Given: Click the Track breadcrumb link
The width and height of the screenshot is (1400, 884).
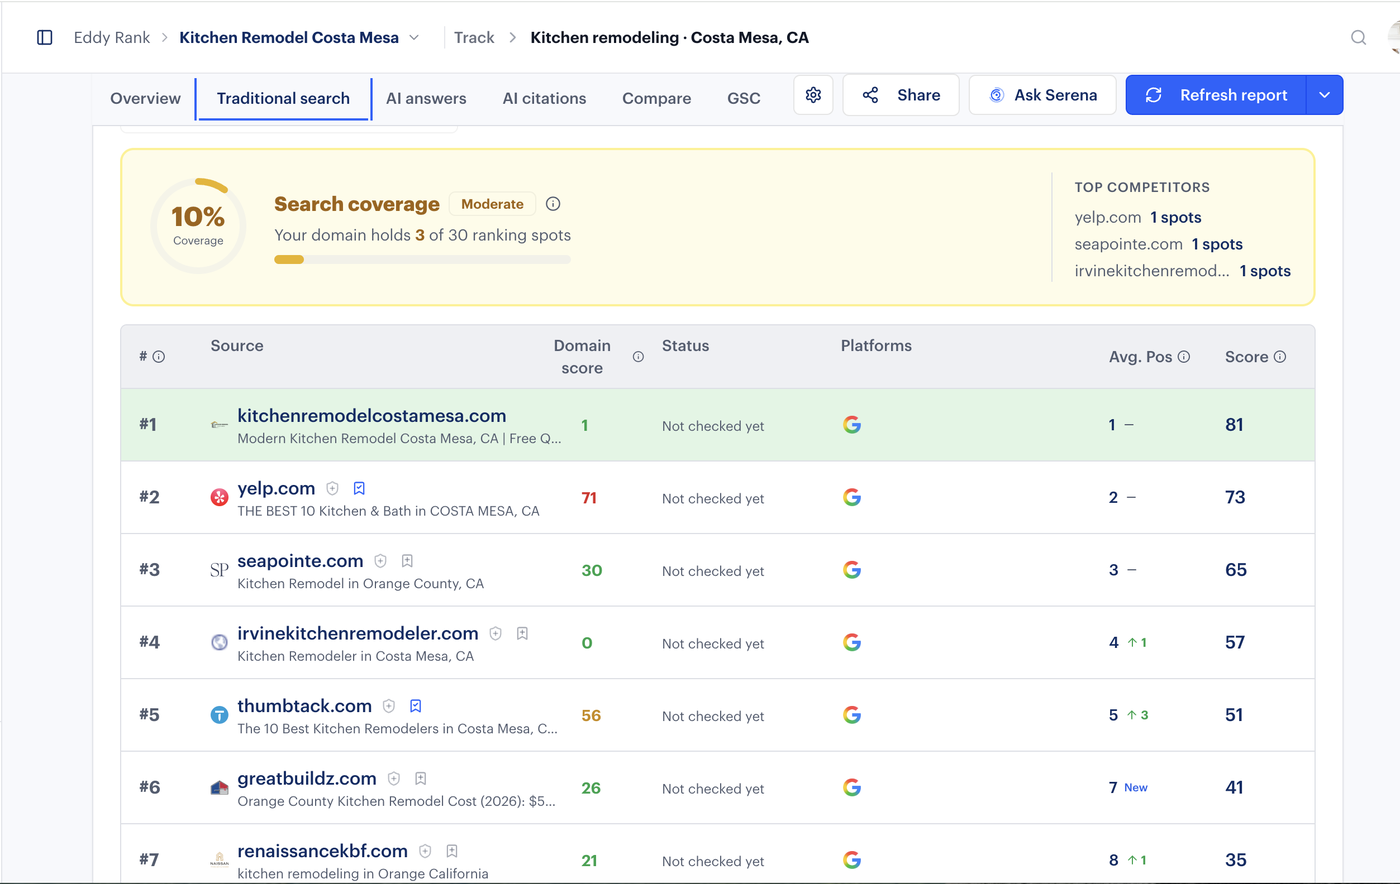Looking at the screenshot, I should (x=474, y=38).
